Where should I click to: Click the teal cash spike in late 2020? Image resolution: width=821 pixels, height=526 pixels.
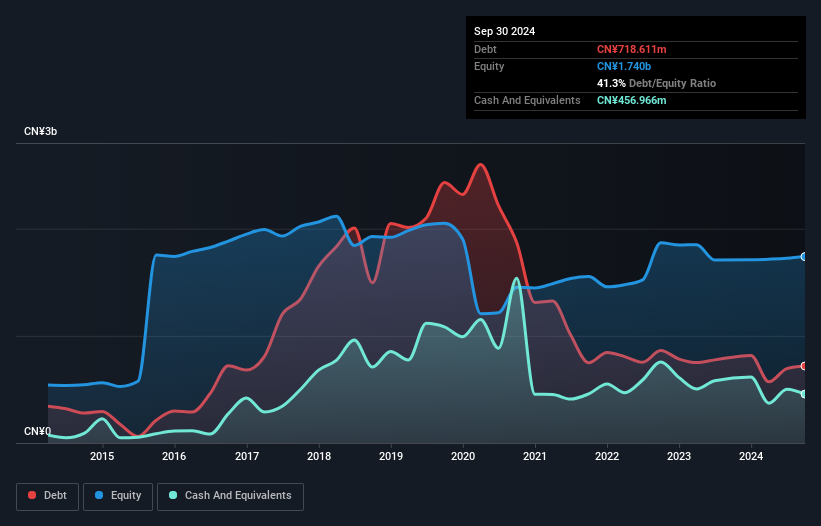517,279
